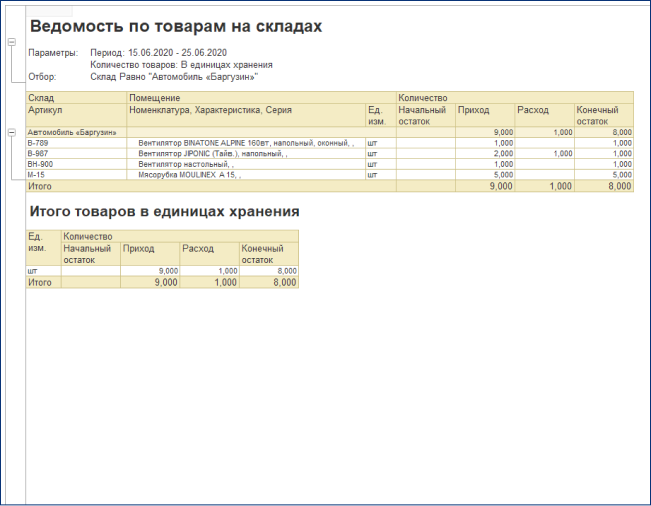Select Итого Приход 9,000 in main table

[485, 186]
